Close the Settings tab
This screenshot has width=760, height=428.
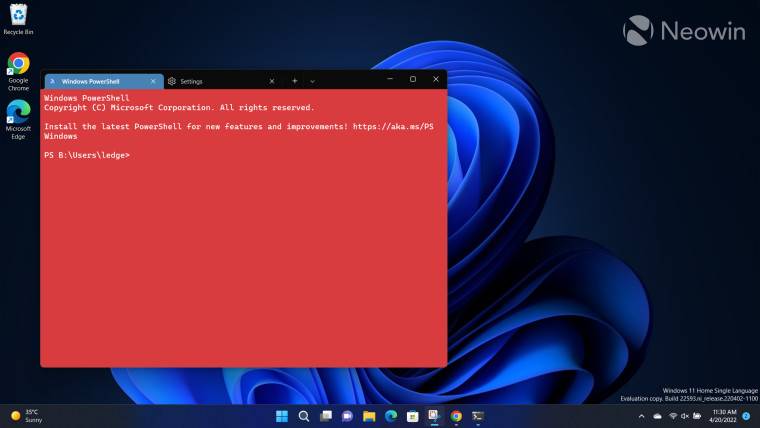point(272,81)
